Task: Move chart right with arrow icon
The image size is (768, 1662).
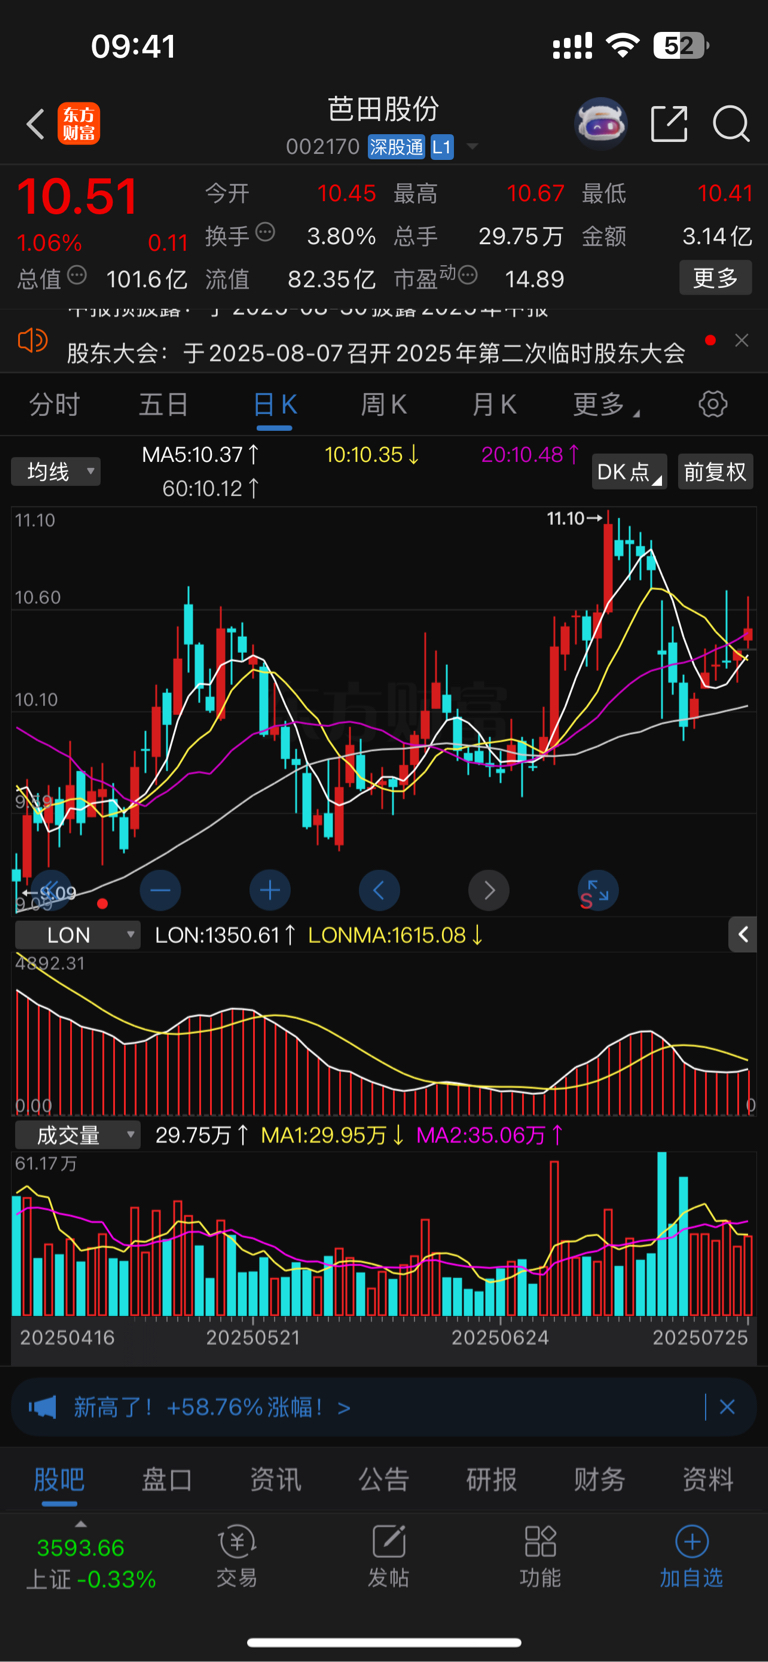Action: [489, 889]
